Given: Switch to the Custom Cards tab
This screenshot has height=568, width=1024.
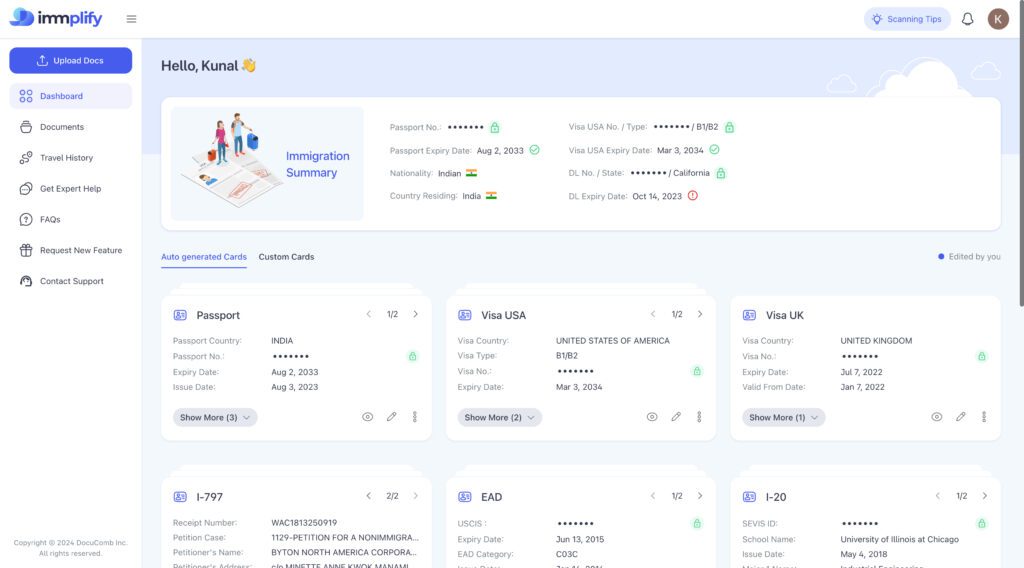Looking at the screenshot, I should tap(286, 257).
